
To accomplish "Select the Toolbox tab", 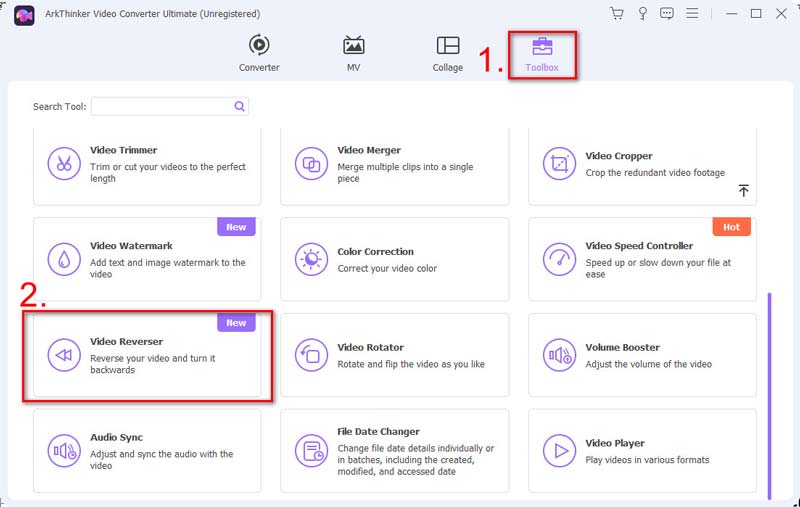I will (x=542, y=54).
